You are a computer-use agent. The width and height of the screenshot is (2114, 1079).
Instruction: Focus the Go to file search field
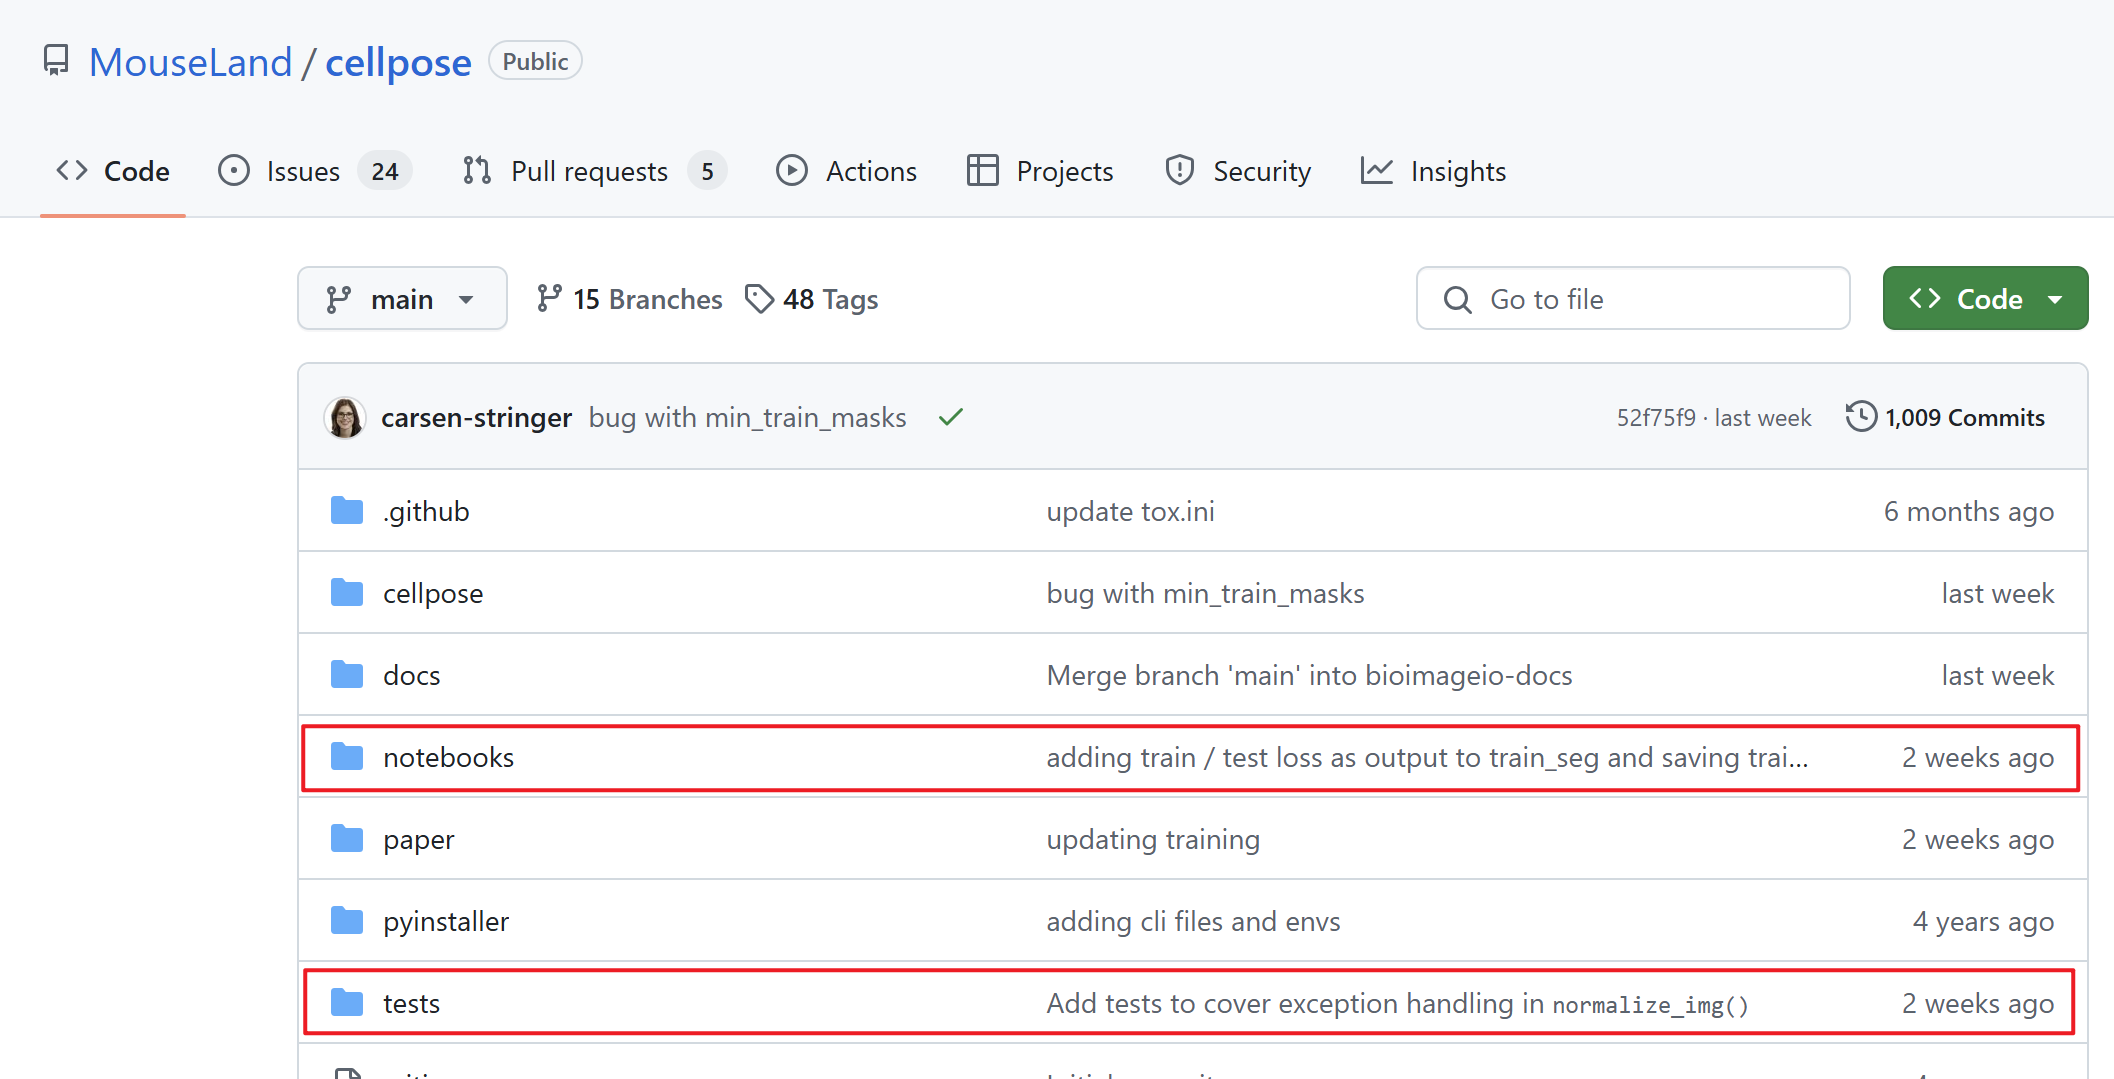click(x=1633, y=298)
